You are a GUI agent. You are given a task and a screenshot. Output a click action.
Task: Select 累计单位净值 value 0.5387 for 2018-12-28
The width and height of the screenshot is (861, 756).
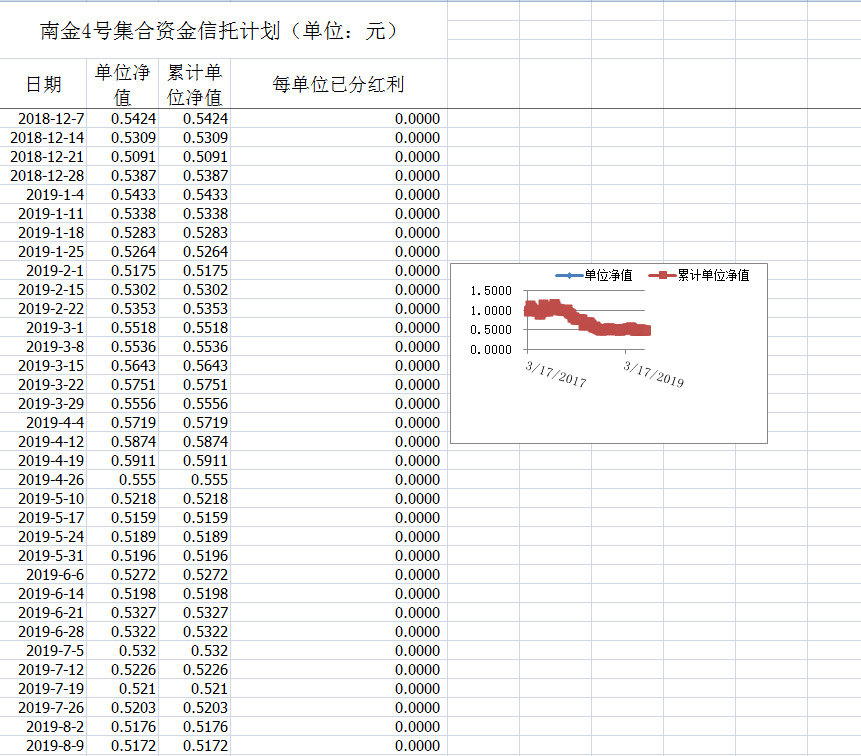(194, 176)
